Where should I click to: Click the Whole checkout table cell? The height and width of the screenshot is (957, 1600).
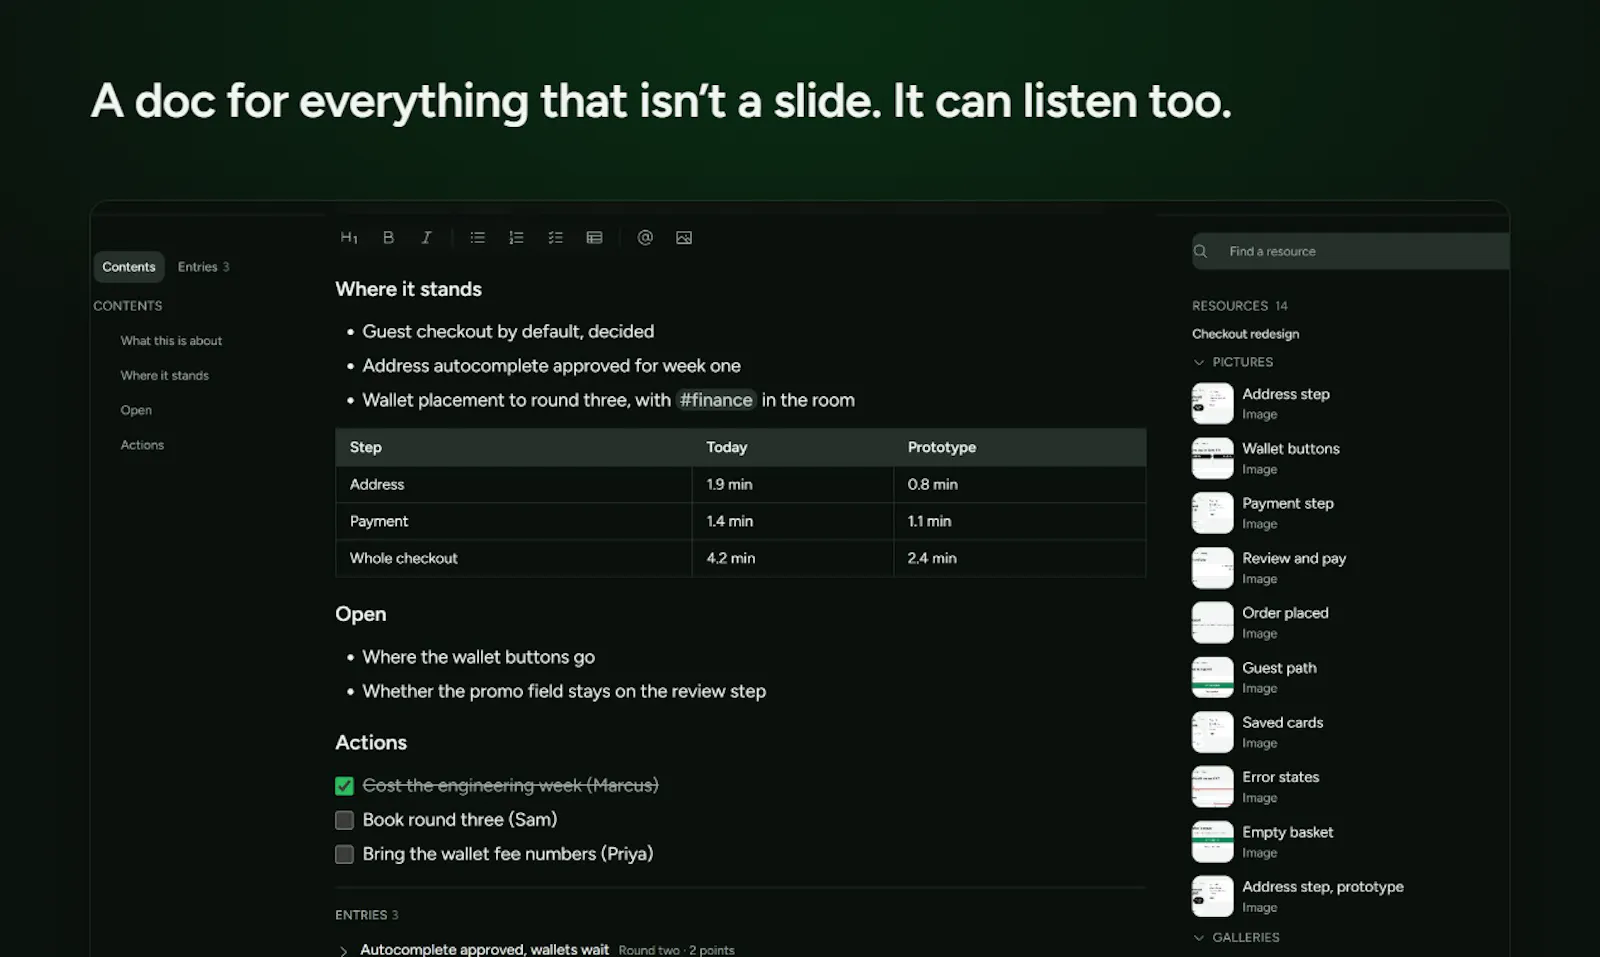(x=514, y=558)
